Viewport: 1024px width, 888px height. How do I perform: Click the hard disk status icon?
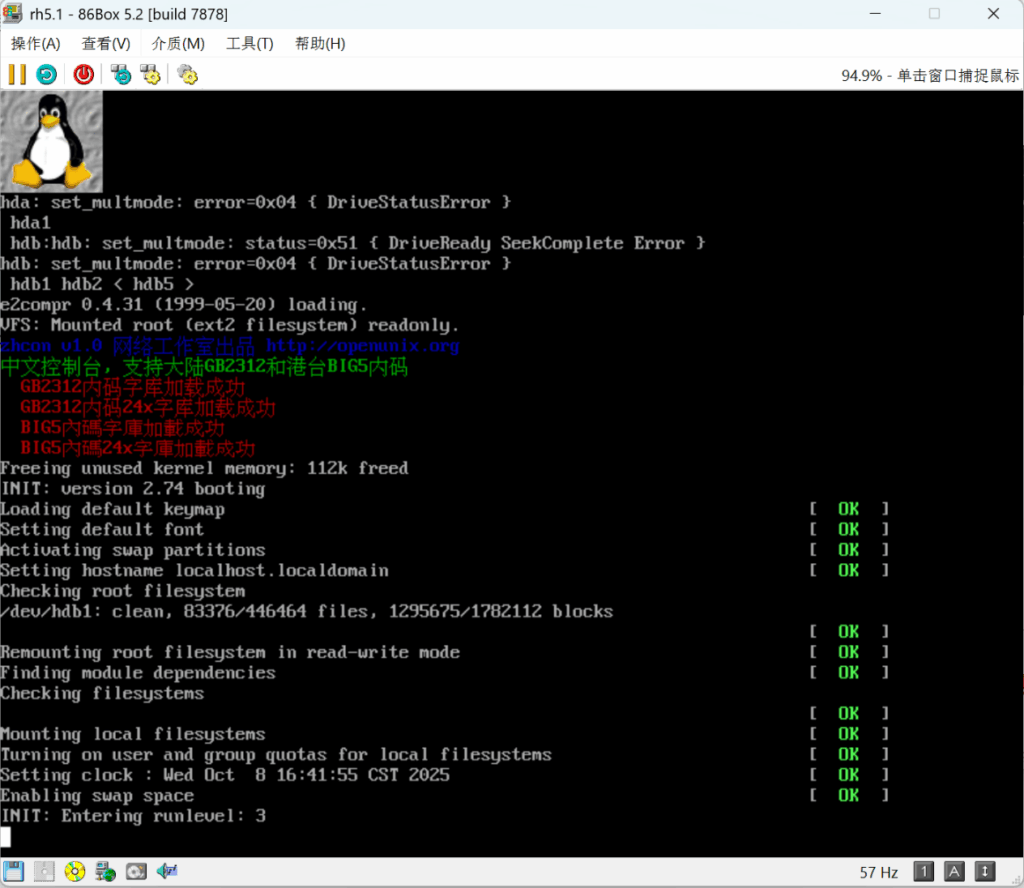point(136,871)
